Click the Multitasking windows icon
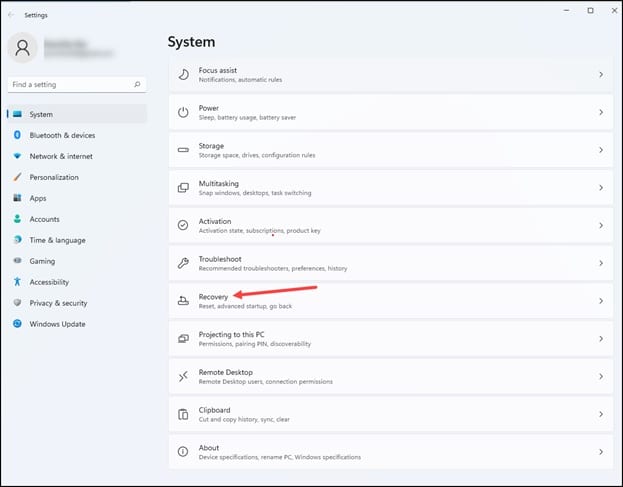 [x=183, y=188]
